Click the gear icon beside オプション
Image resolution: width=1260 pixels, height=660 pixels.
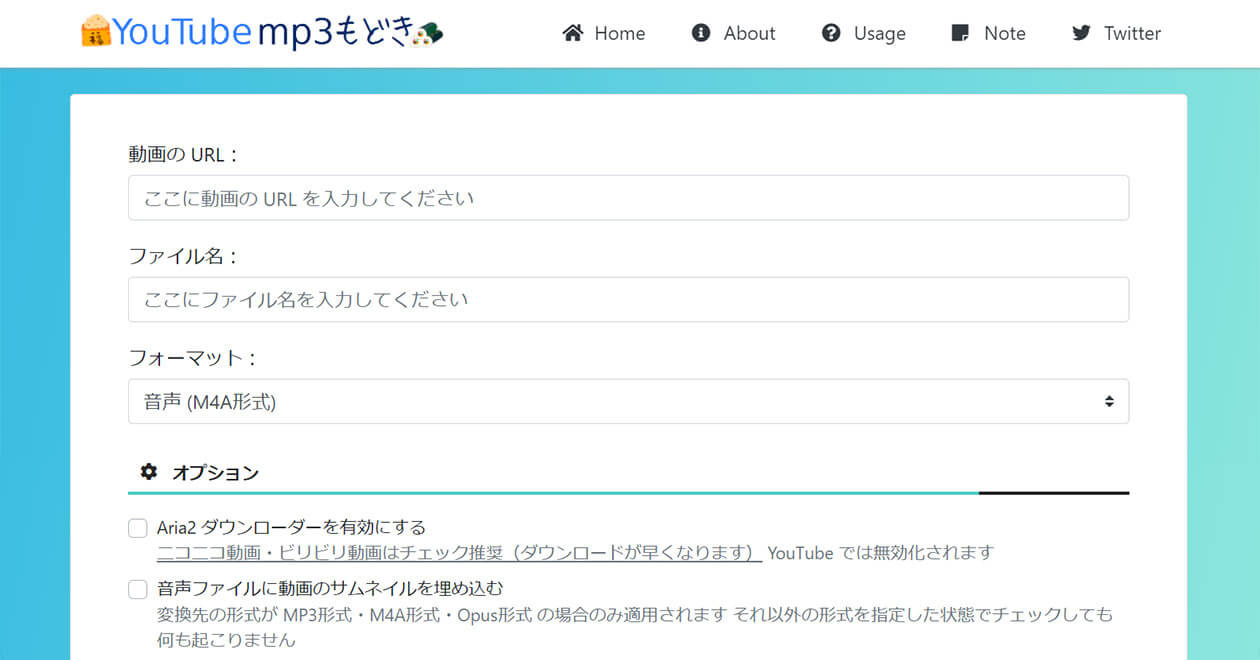[149, 472]
